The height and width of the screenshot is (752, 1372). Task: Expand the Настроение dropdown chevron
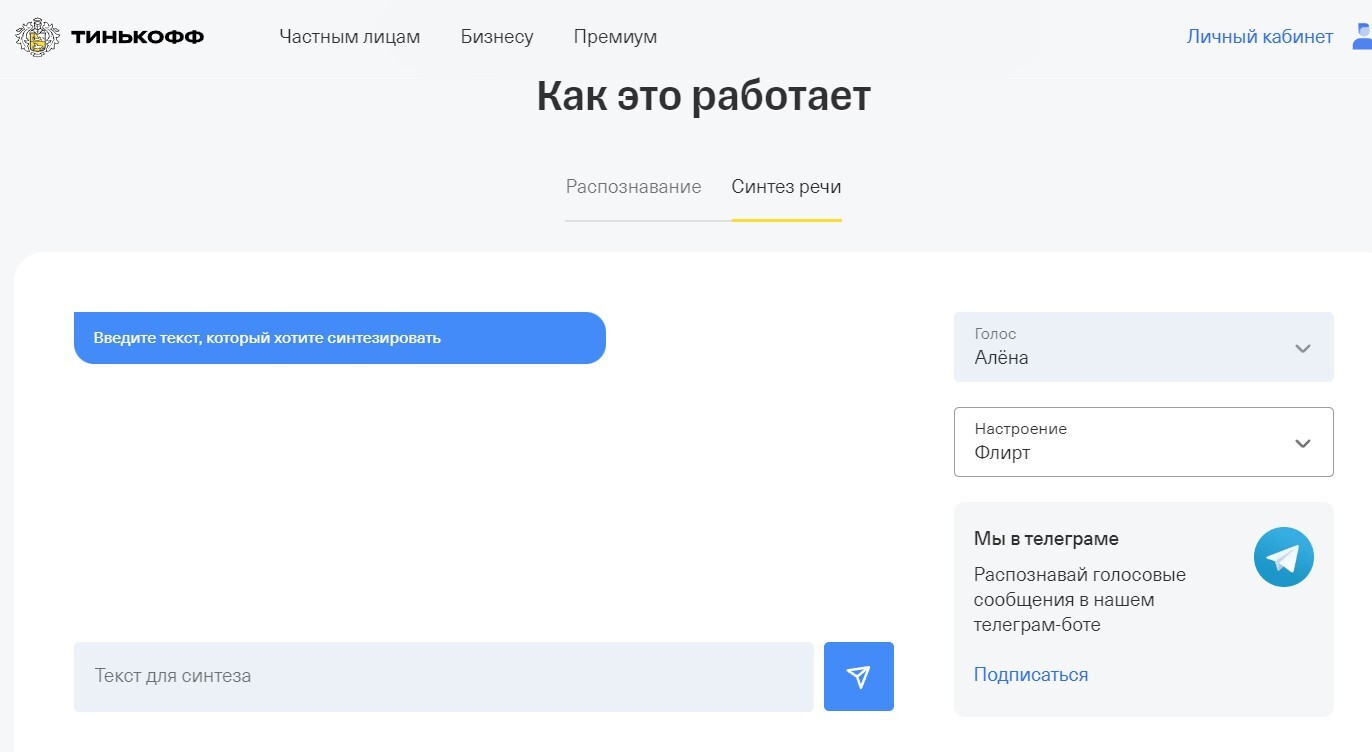(1302, 443)
